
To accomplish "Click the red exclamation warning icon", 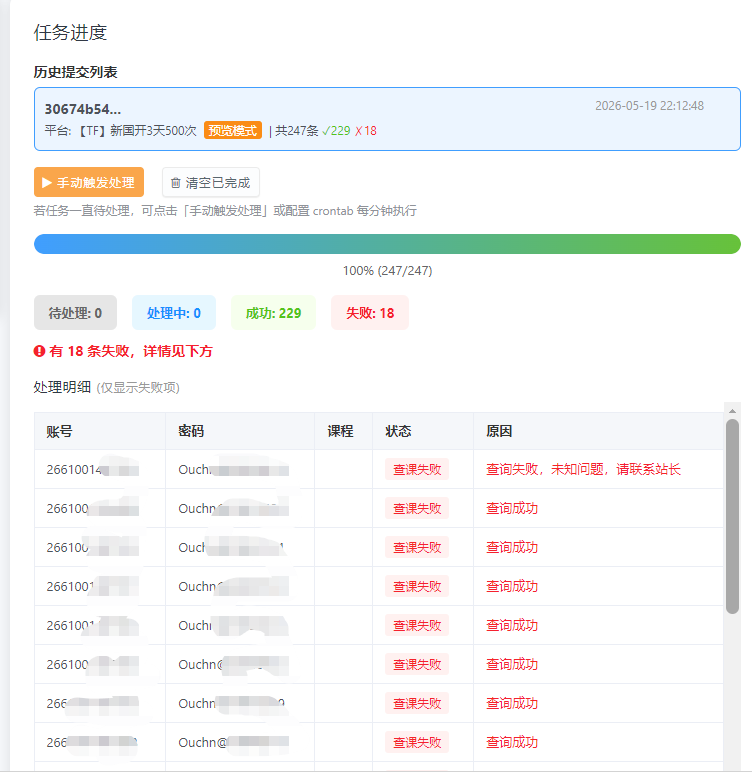I will pos(39,351).
